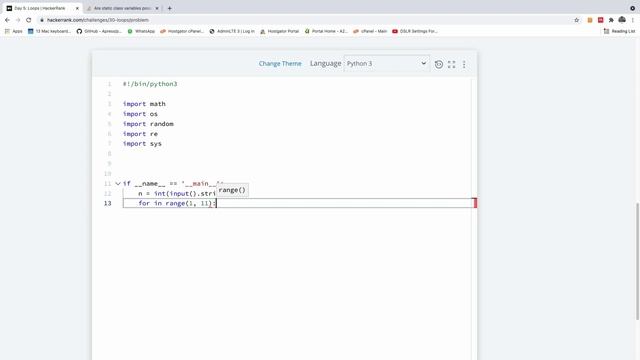
Task: Reset code with the restore-default icon
Action: point(439,64)
